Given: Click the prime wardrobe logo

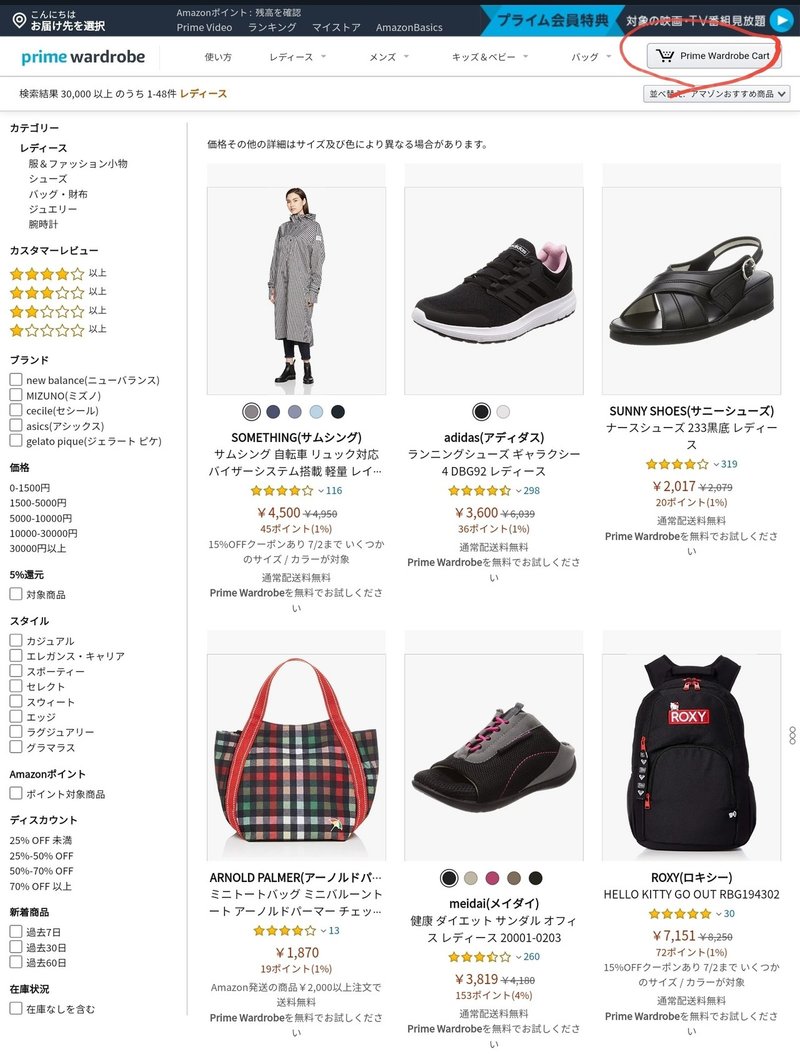Looking at the screenshot, I should pos(83,57).
